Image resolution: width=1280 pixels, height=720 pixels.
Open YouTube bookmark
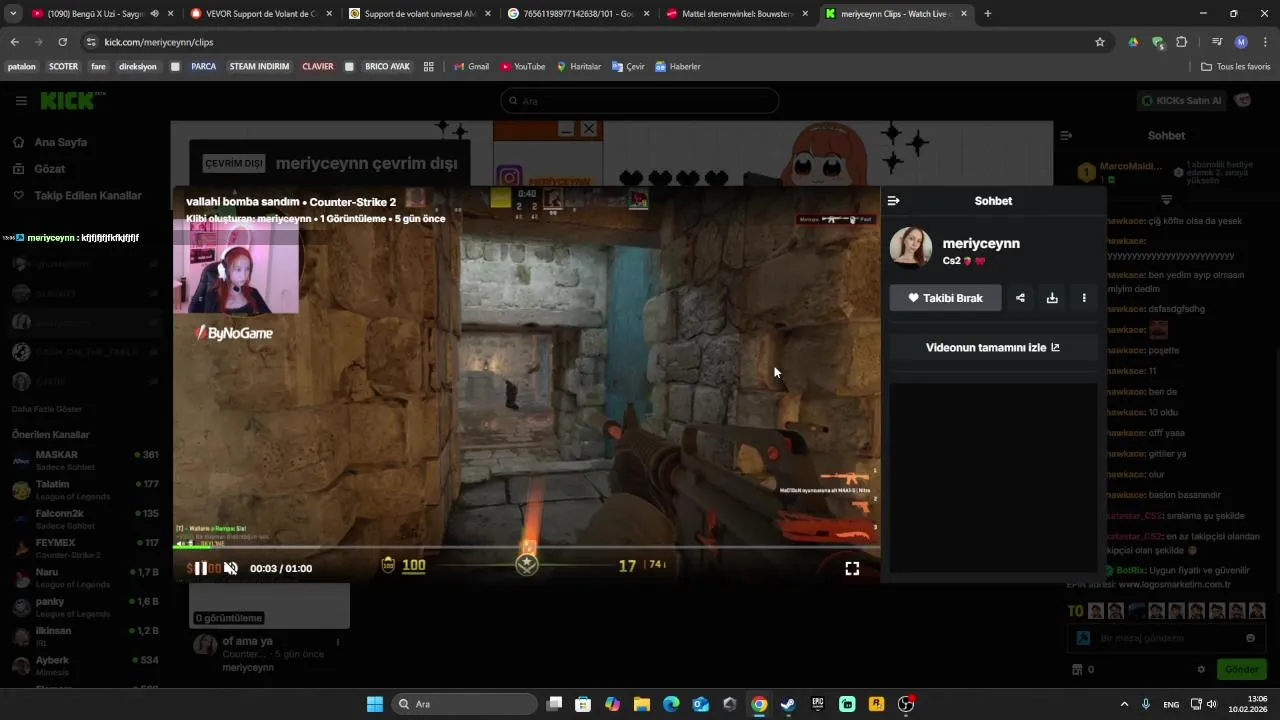point(523,67)
